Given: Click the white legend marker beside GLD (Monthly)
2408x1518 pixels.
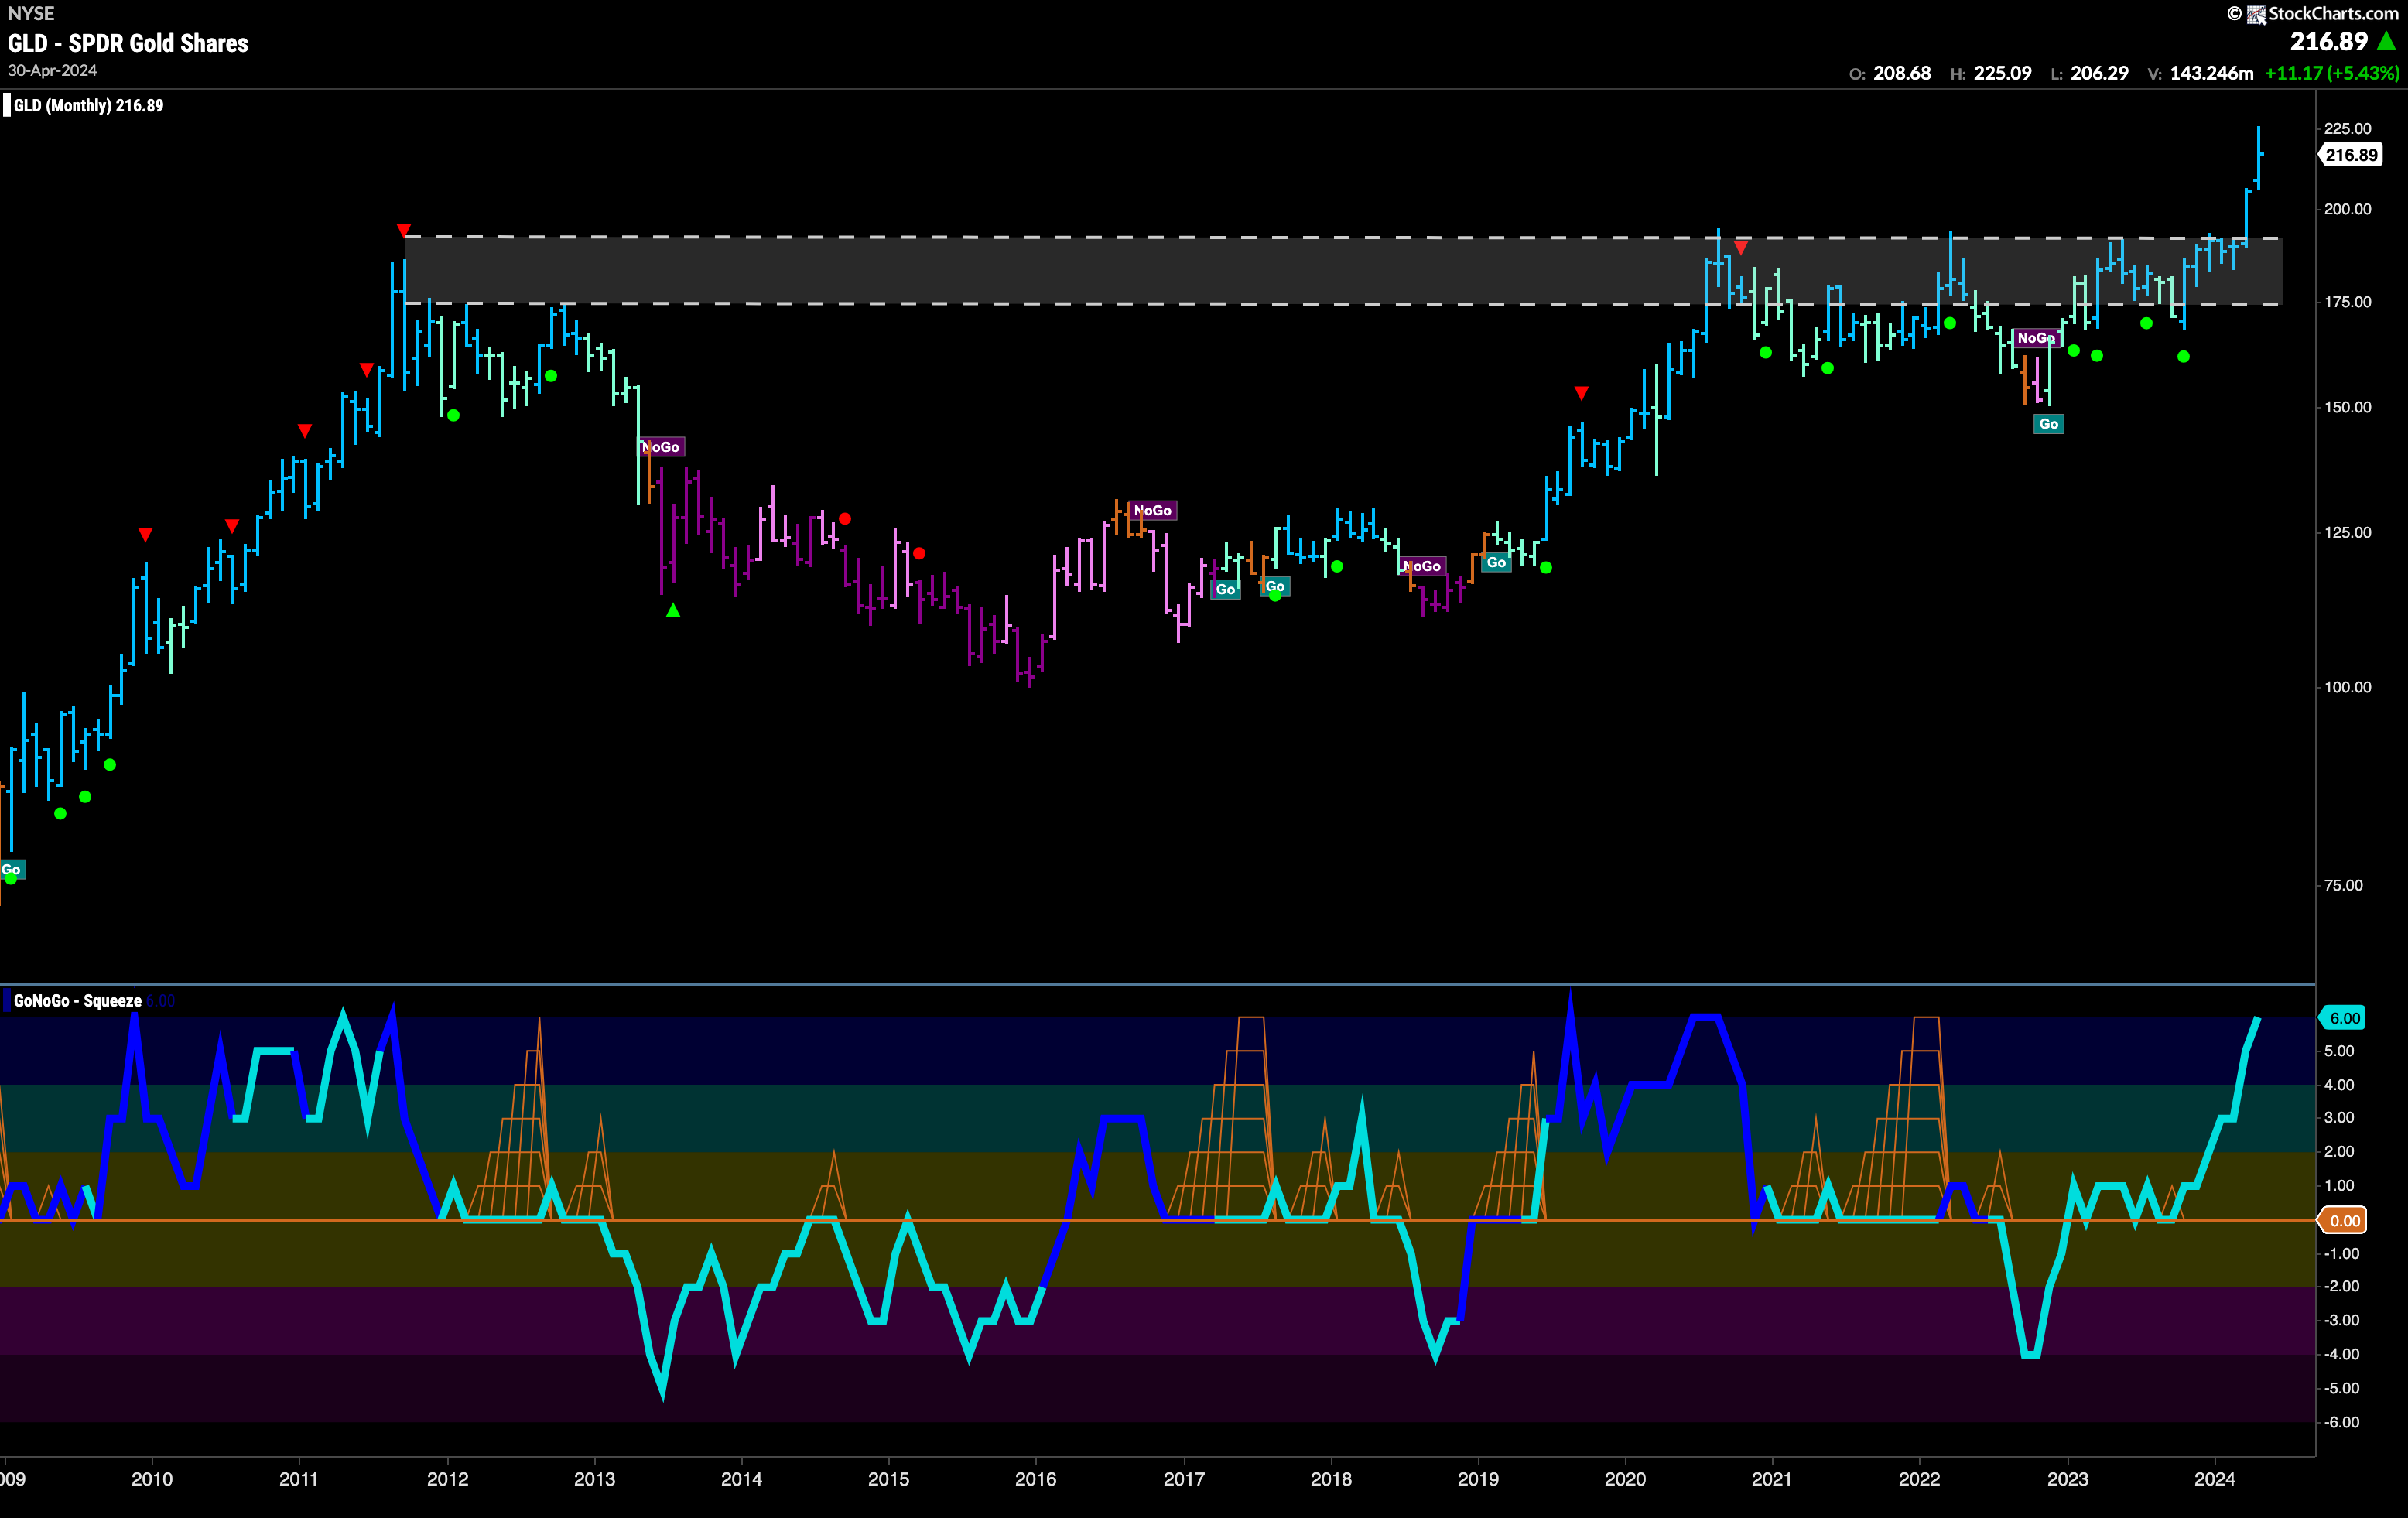Looking at the screenshot, I should click(6, 105).
